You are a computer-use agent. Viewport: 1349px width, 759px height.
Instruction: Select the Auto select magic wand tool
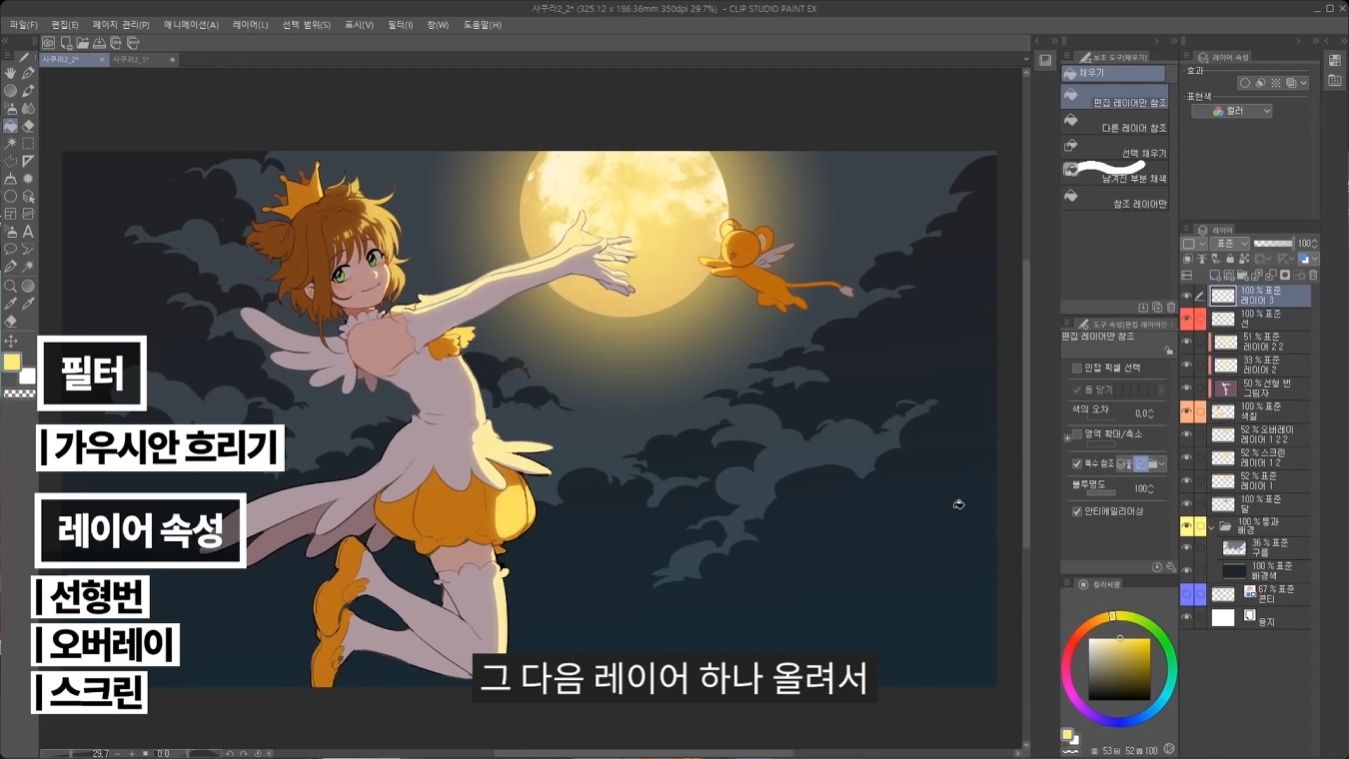pyautogui.click(x=10, y=144)
